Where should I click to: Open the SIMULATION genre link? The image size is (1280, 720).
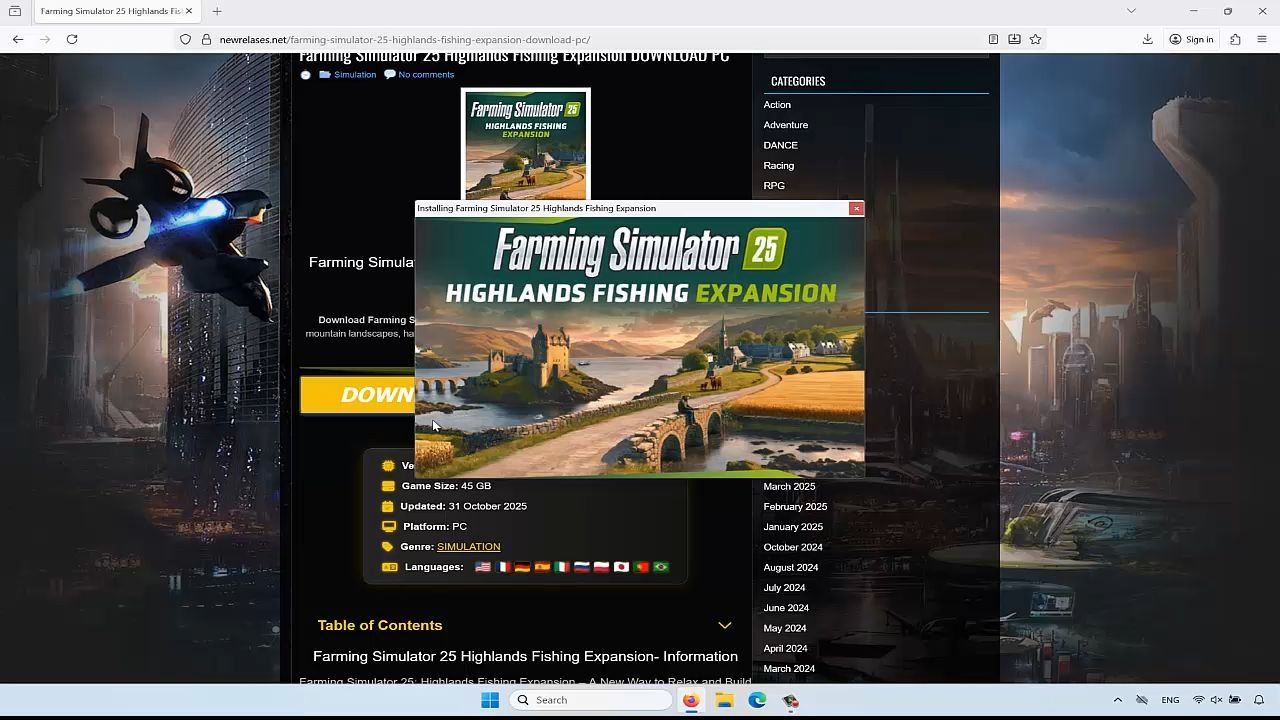(468, 546)
